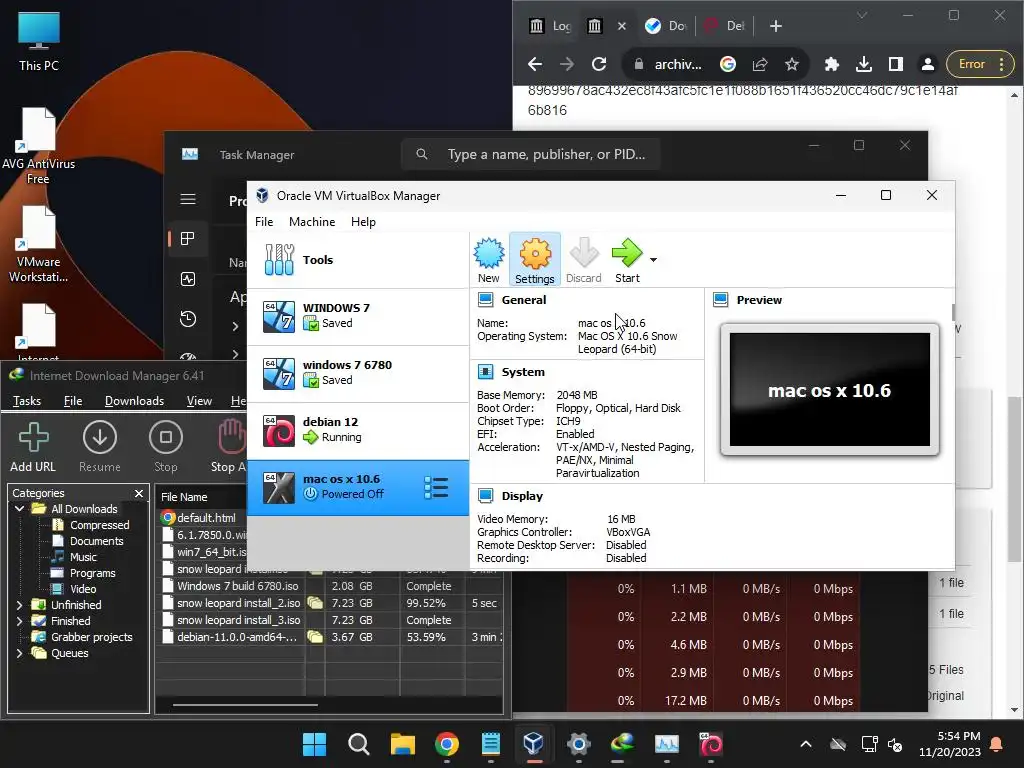Select snow leopard install_2.iso download
This screenshot has height=768, width=1024.
coord(238,603)
